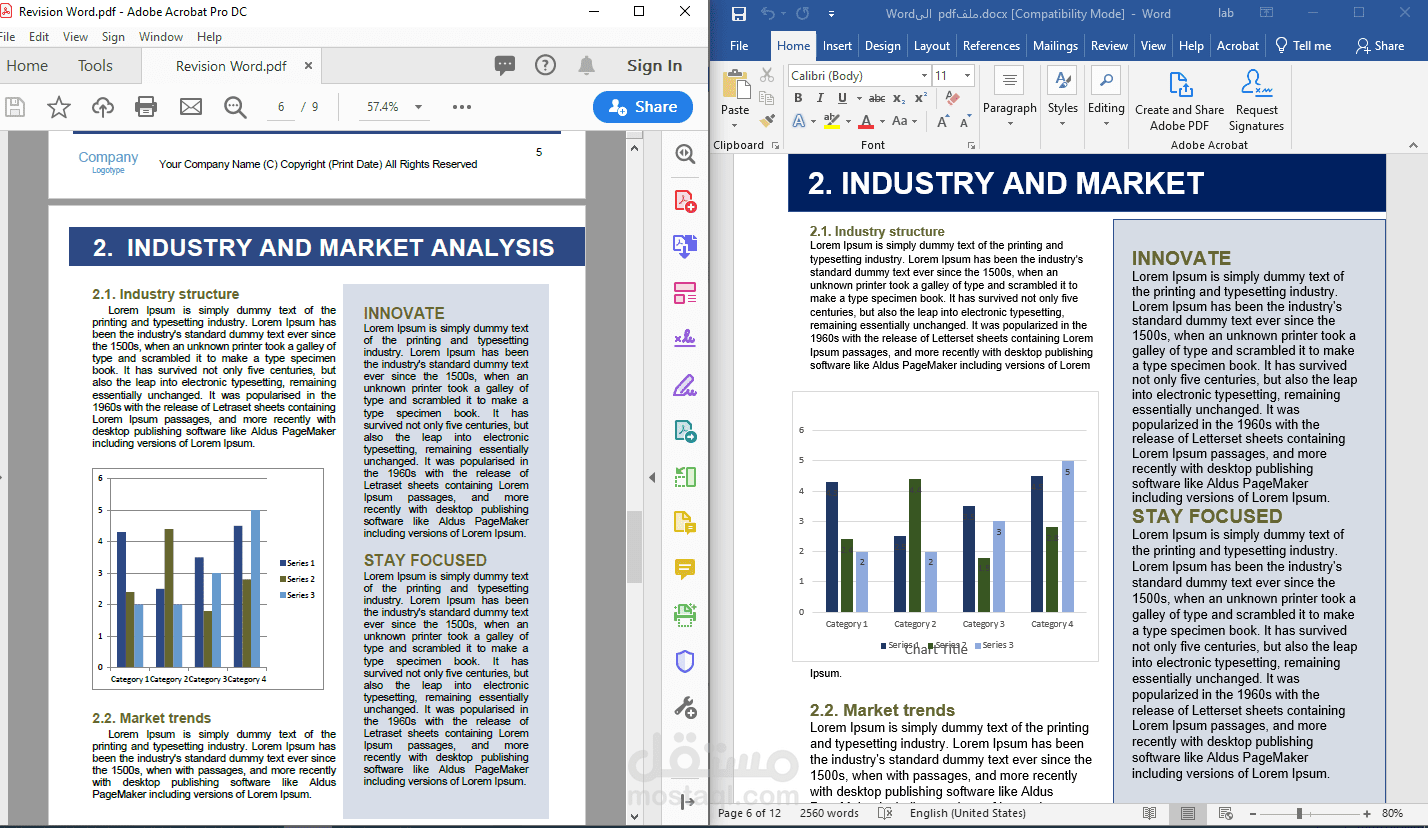Open the Acrobat ribbon tab in Word
This screenshot has height=828, width=1428.
tap(1238, 46)
